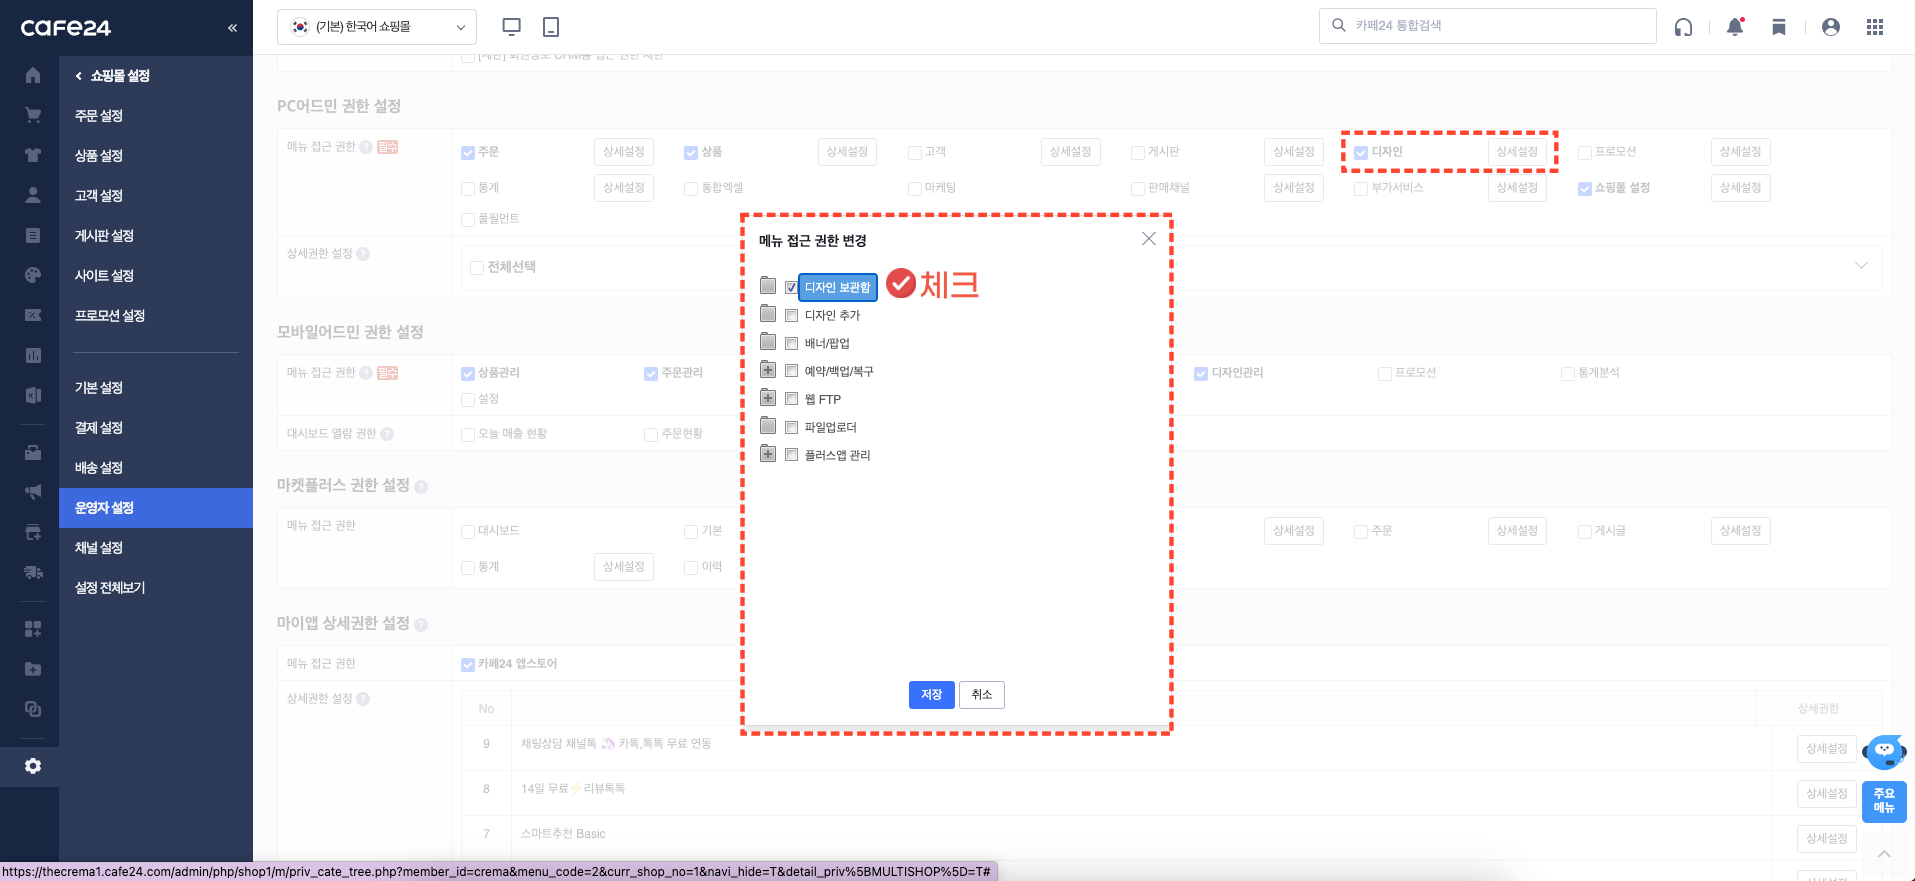Open 게시판 설정 menu
Screen dimensions: 1915x881
[104, 236]
